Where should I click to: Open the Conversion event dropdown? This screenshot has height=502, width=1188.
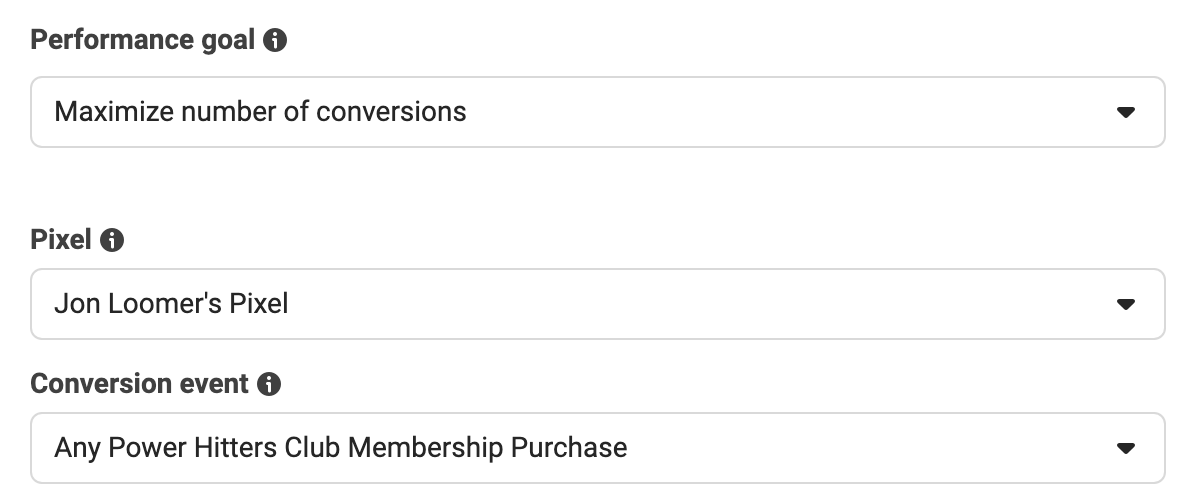597,448
